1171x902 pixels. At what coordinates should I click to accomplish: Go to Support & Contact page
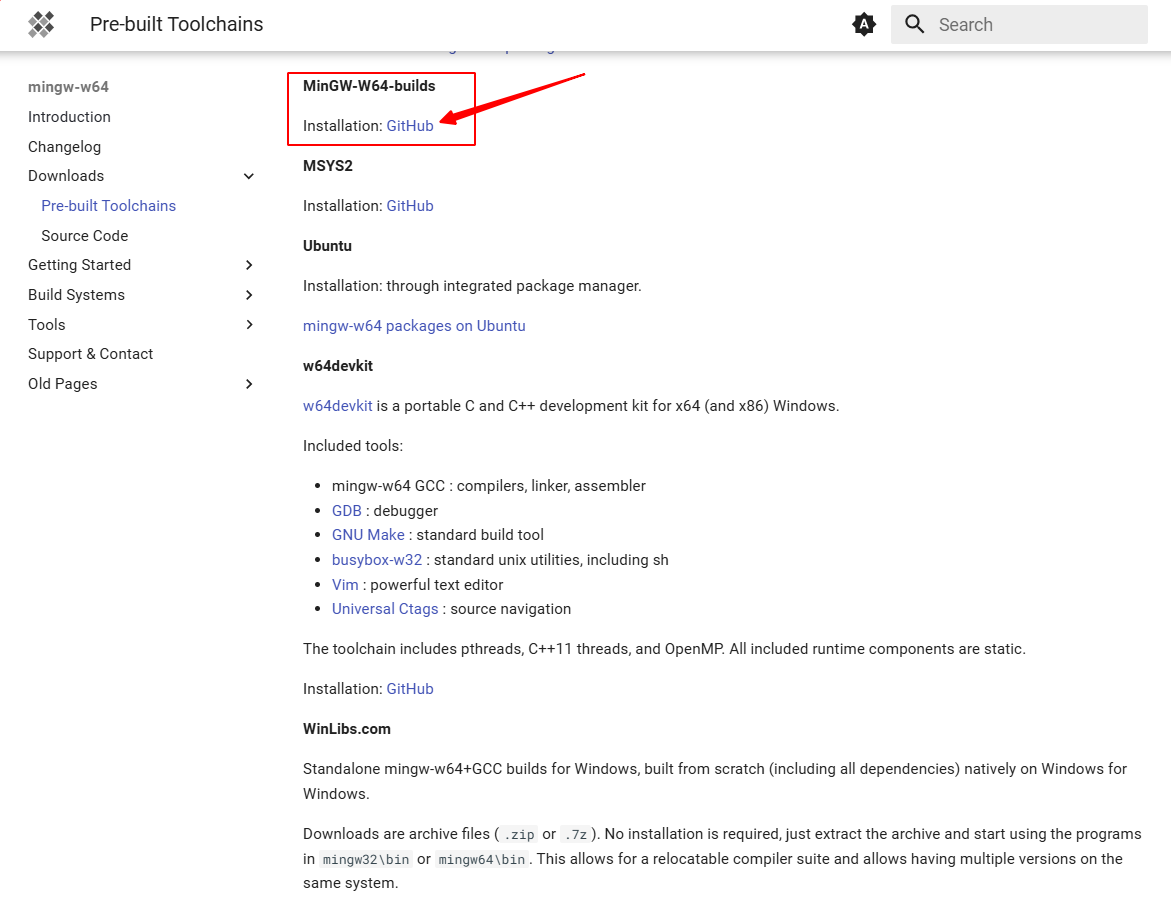pos(90,354)
